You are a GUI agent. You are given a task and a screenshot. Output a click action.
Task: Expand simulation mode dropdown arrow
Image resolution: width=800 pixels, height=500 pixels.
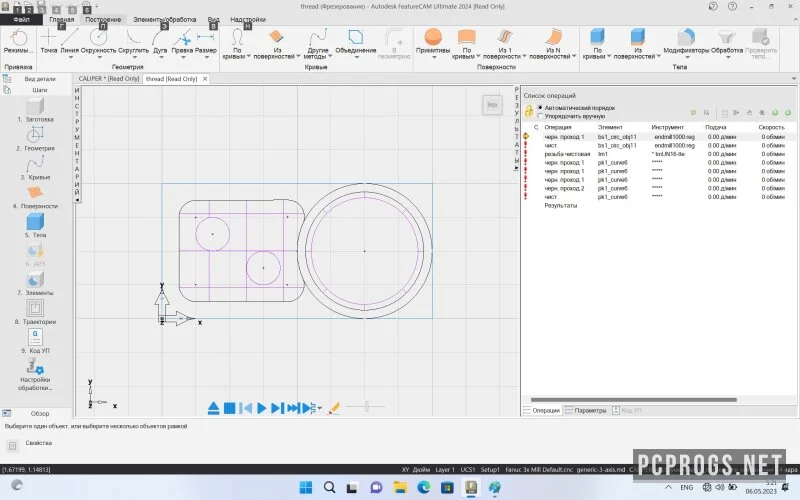coord(319,408)
